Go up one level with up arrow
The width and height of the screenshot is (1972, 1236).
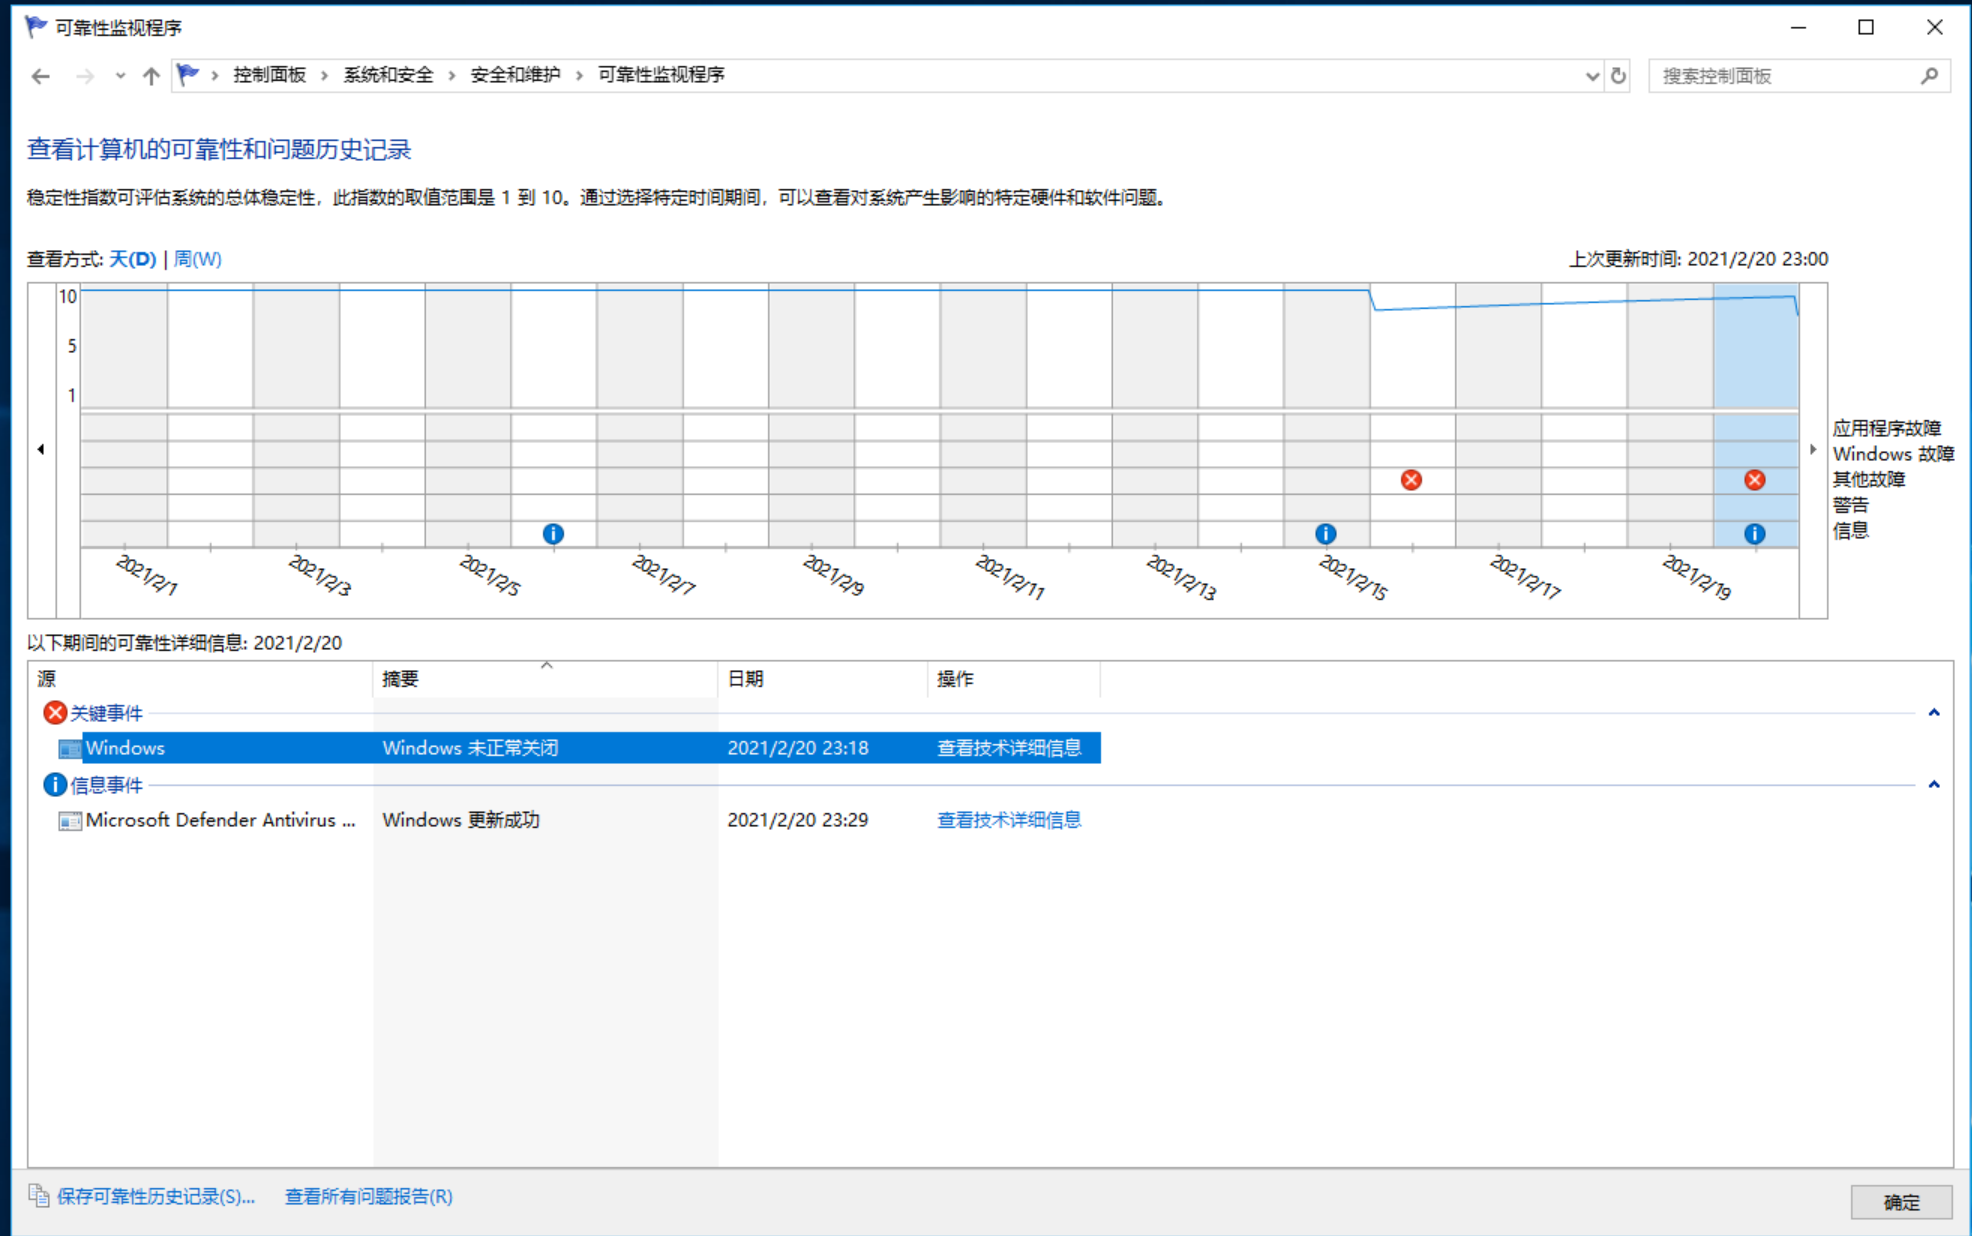point(151,76)
